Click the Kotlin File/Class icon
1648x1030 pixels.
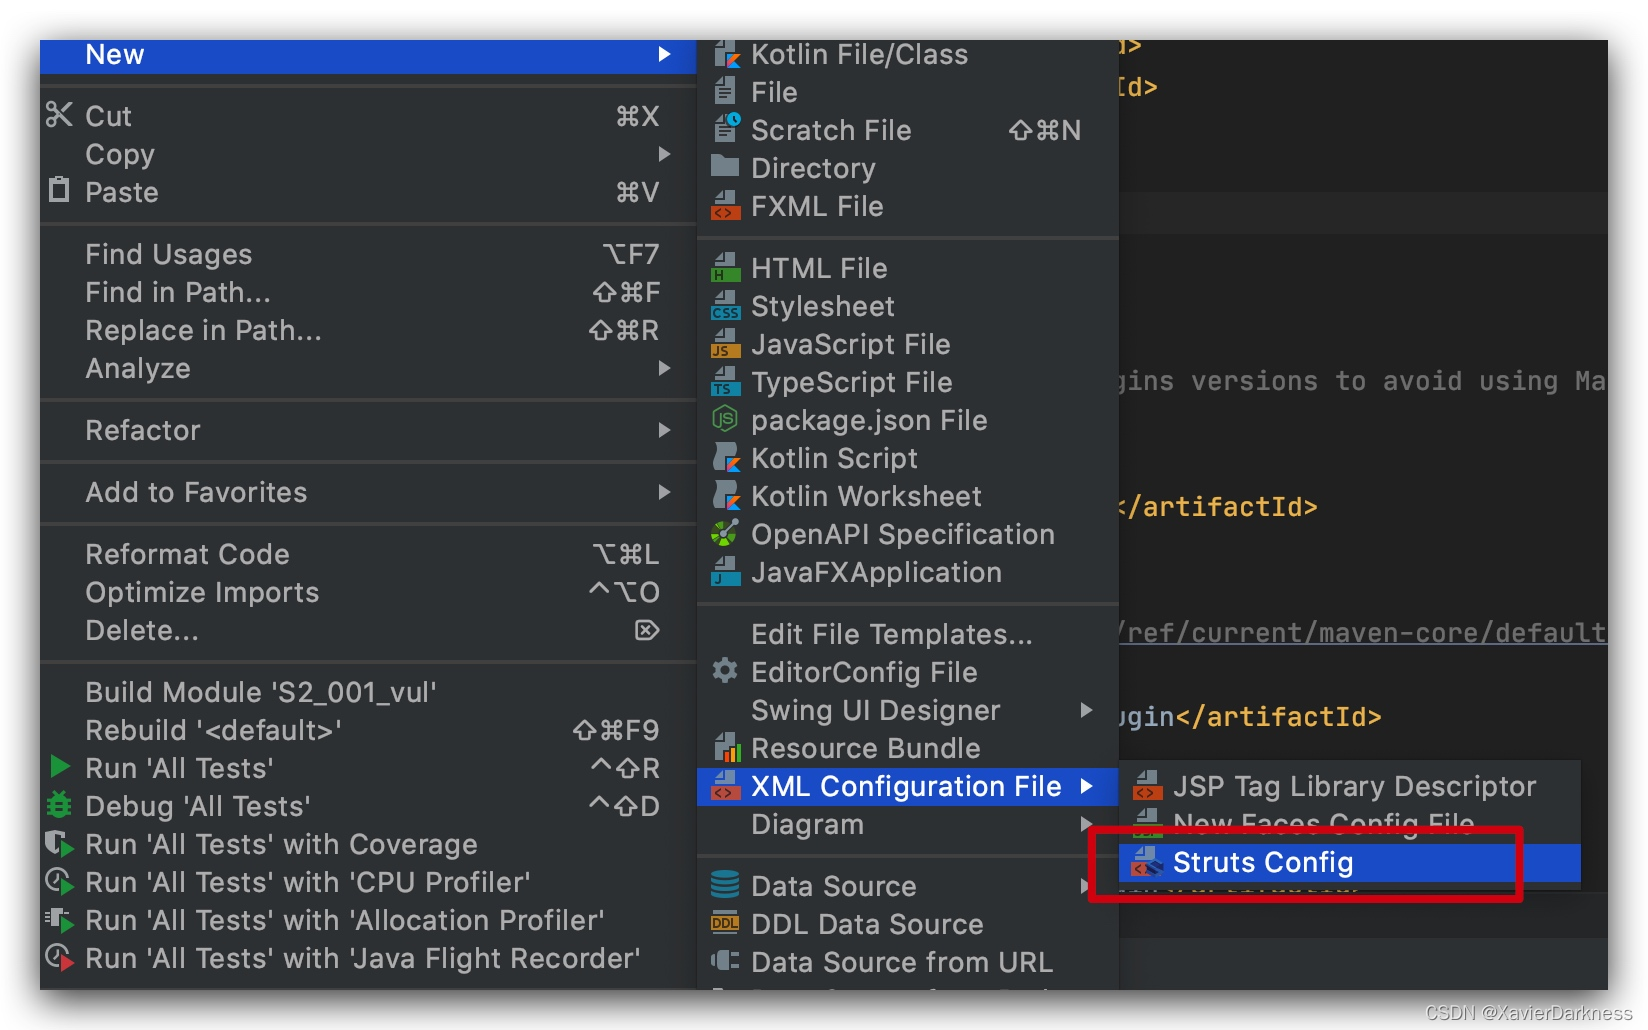point(726,54)
